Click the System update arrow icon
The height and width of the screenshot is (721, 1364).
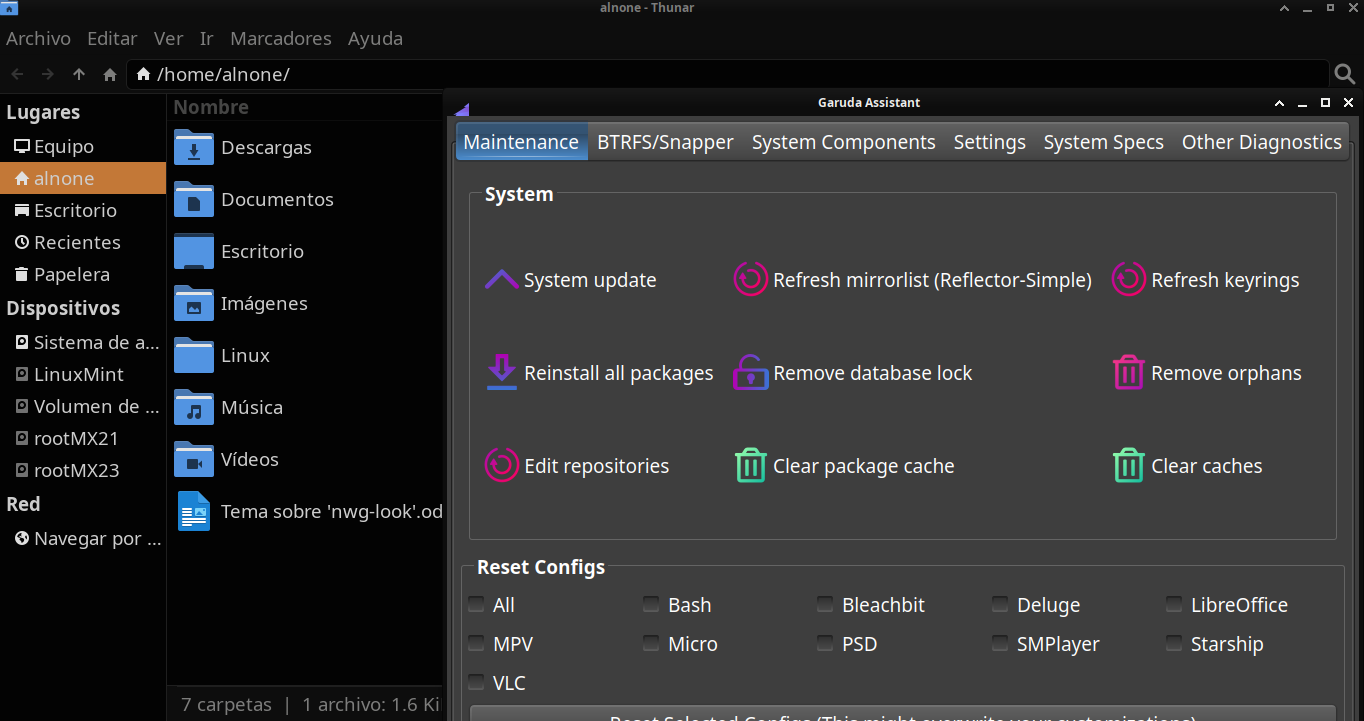pyautogui.click(x=501, y=280)
